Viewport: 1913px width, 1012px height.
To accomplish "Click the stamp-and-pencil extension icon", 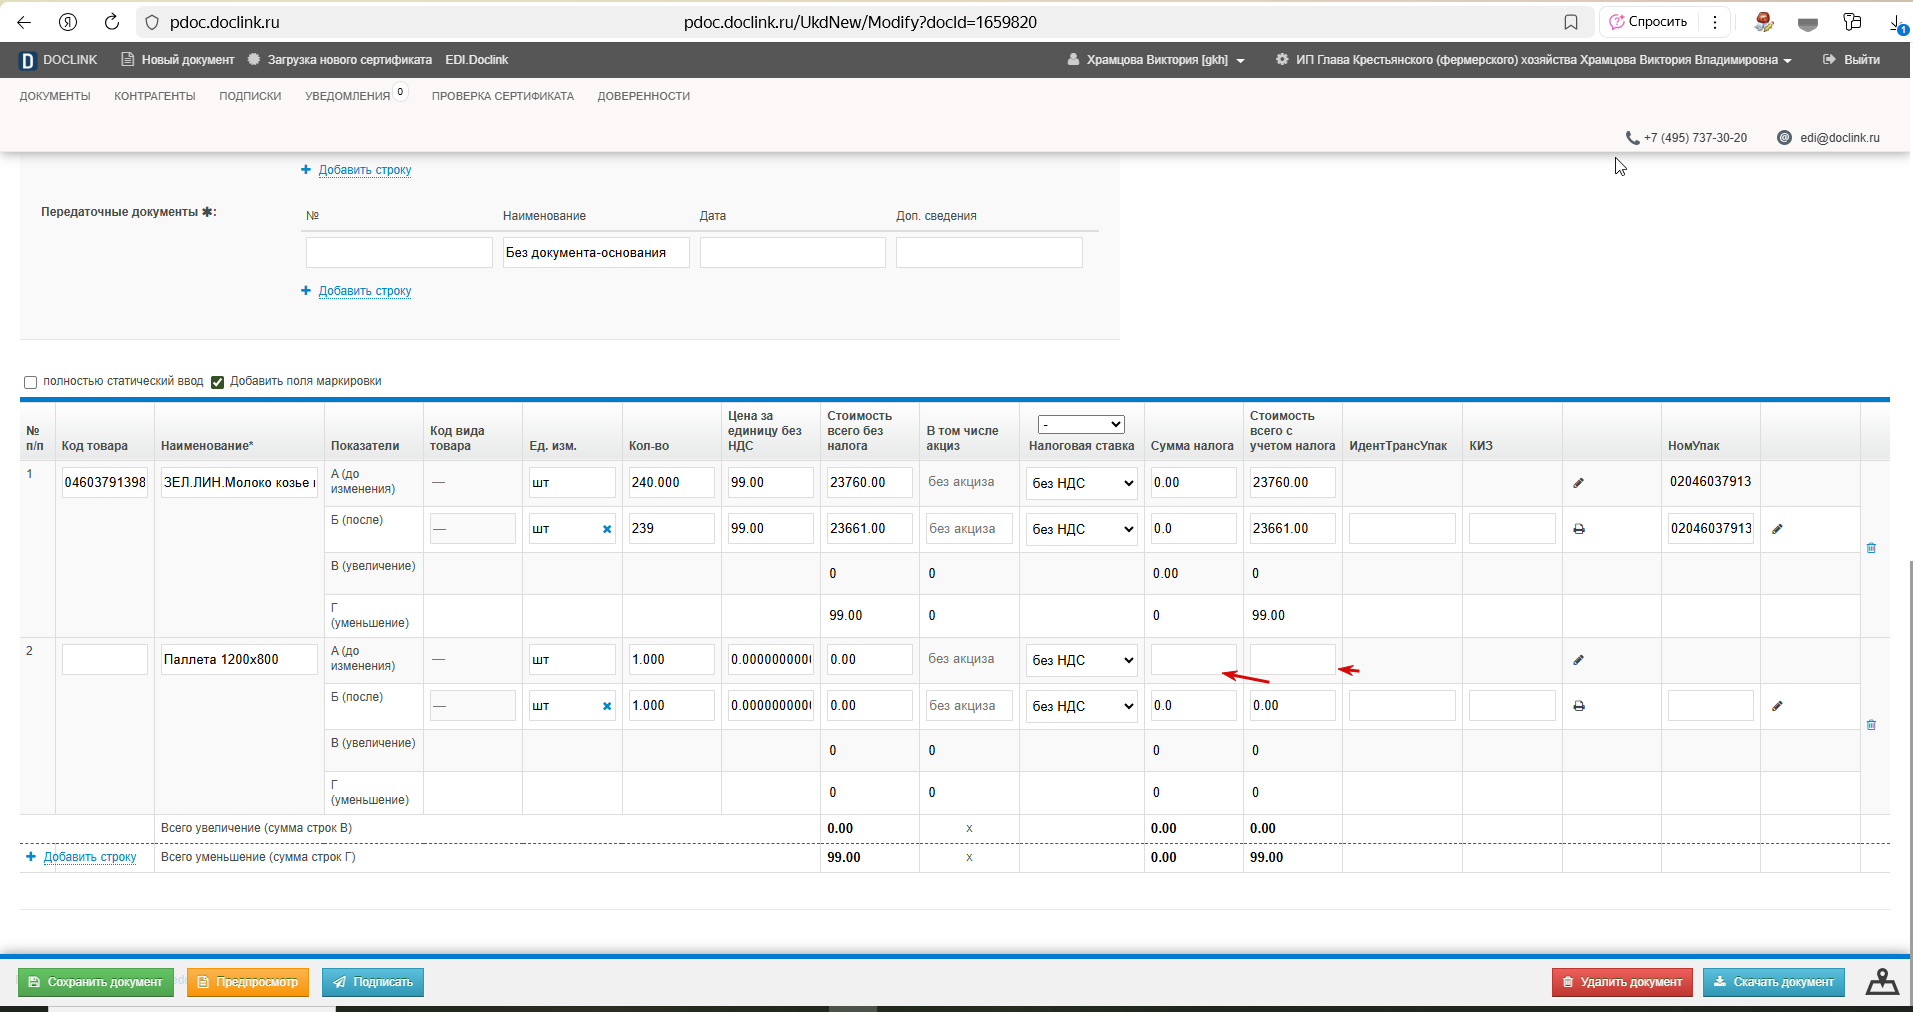I will pyautogui.click(x=1764, y=22).
